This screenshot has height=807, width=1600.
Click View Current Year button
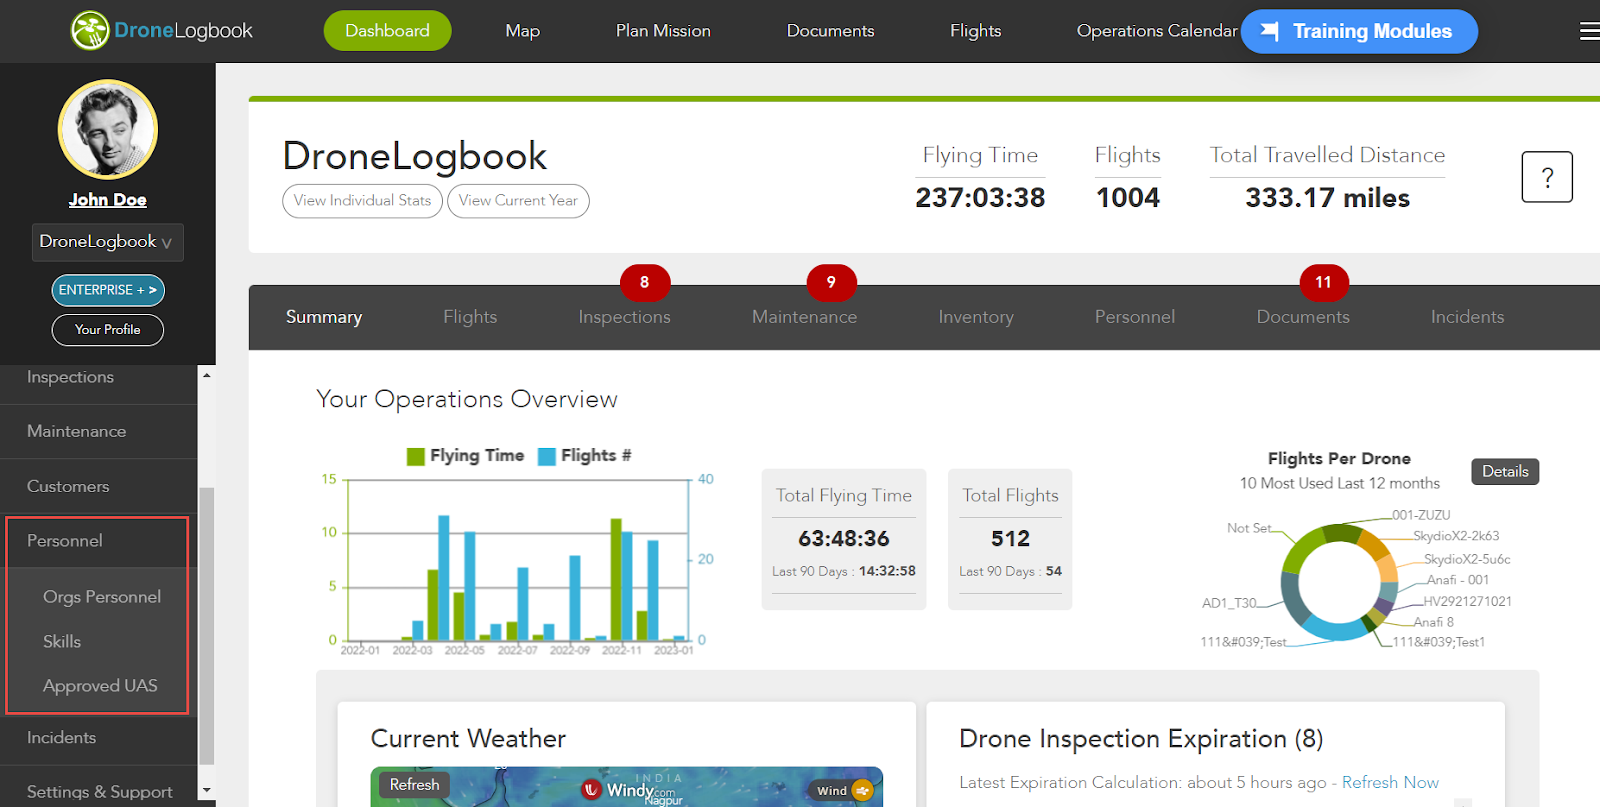518,201
